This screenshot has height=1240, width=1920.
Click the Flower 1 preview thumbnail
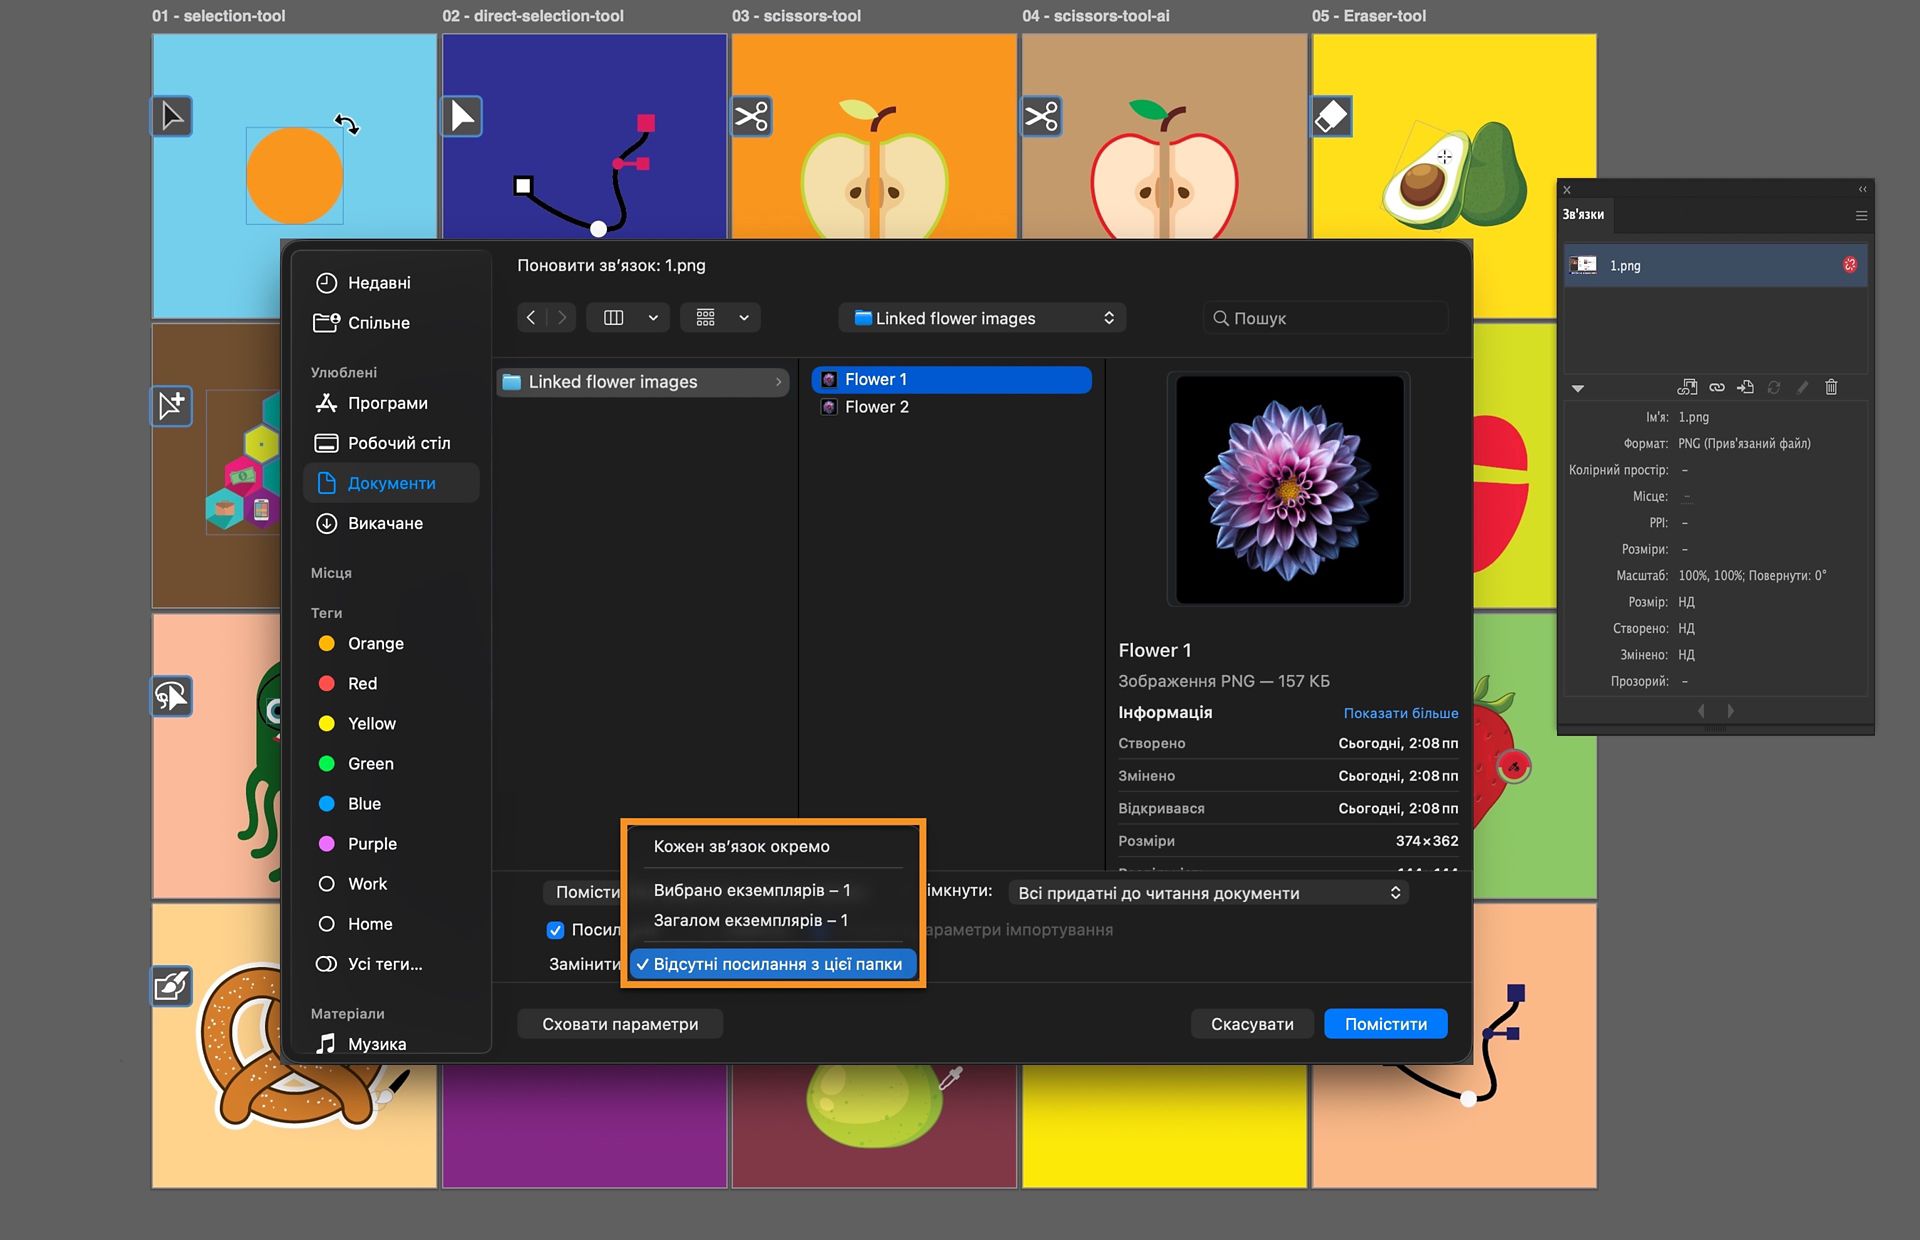(x=1289, y=489)
